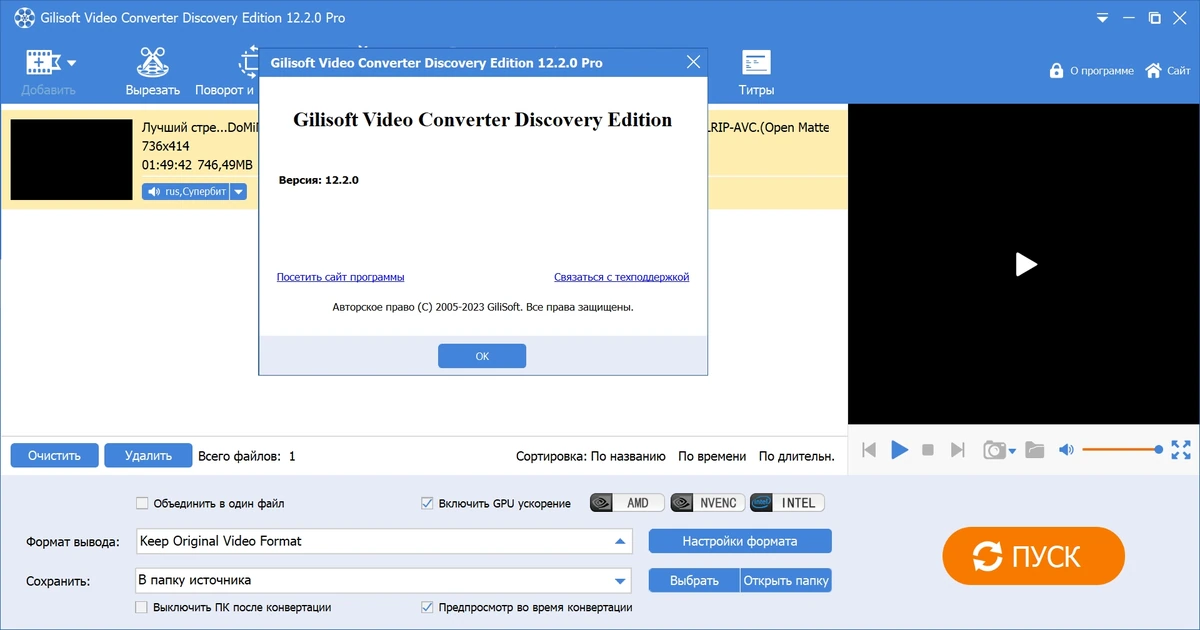Toggle Объединить в один файл checkbox
Screen dimensions: 1200x630
[142, 503]
